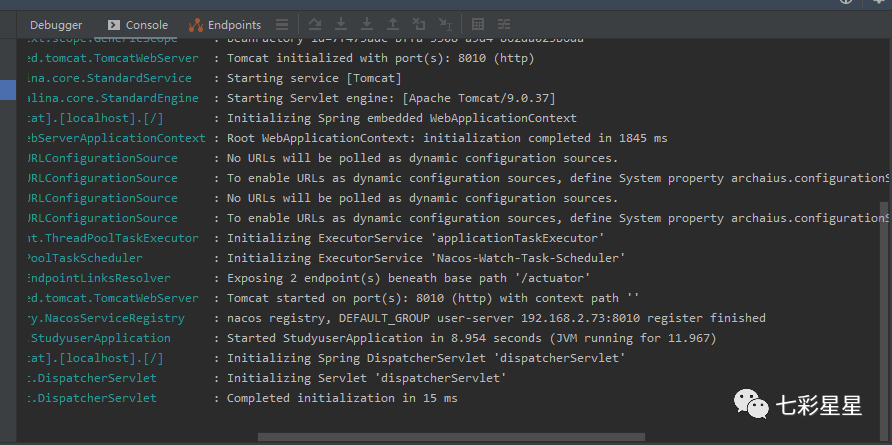Image resolution: width=892 pixels, height=445 pixels.
Task: Switch to the Debugger tab
Action: (56, 25)
